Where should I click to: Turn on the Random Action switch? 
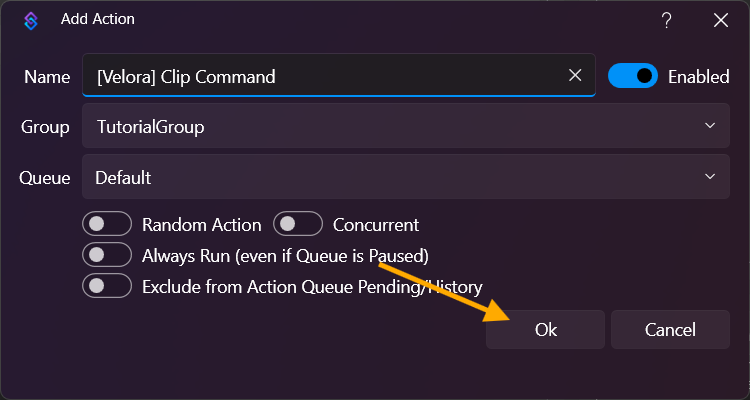(108, 224)
